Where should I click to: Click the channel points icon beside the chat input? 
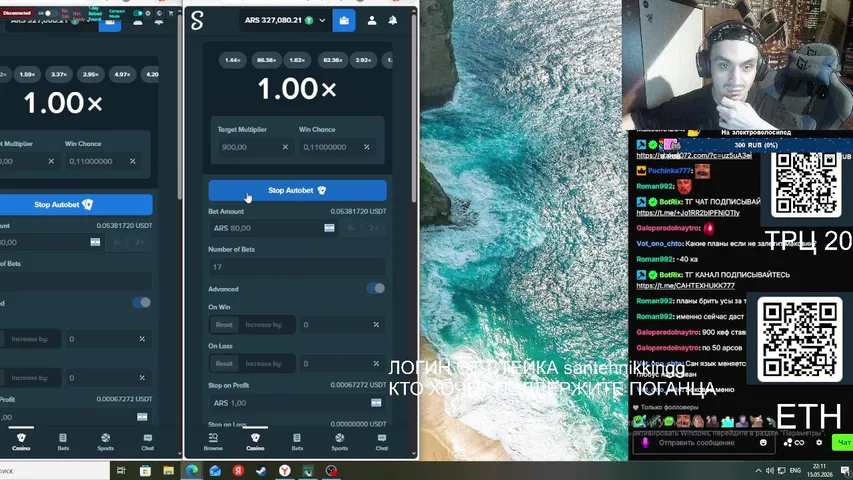[x=788, y=442]
